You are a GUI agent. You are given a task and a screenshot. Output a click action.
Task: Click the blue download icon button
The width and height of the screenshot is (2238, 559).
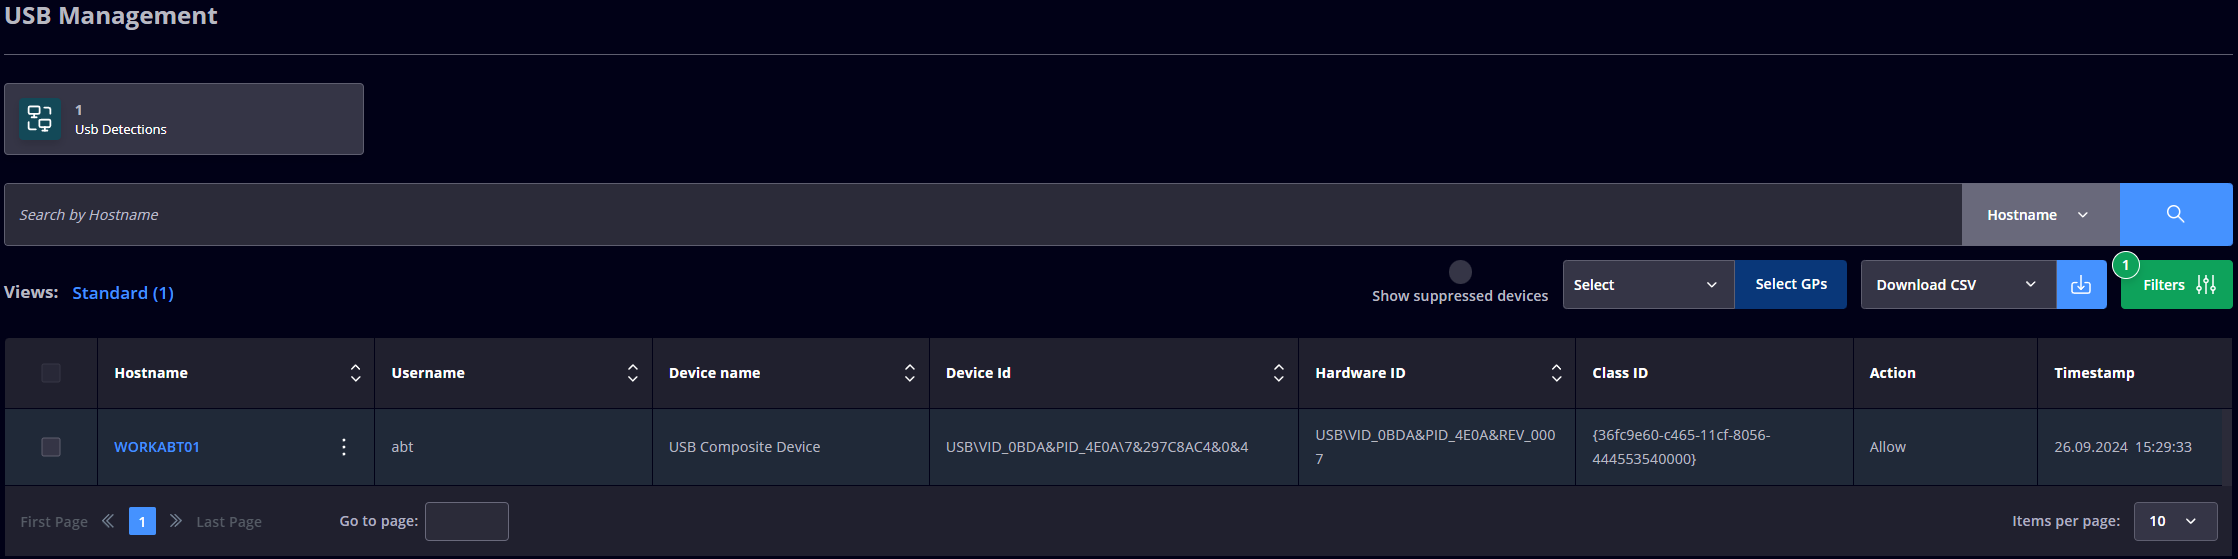tap(2081, 285)
